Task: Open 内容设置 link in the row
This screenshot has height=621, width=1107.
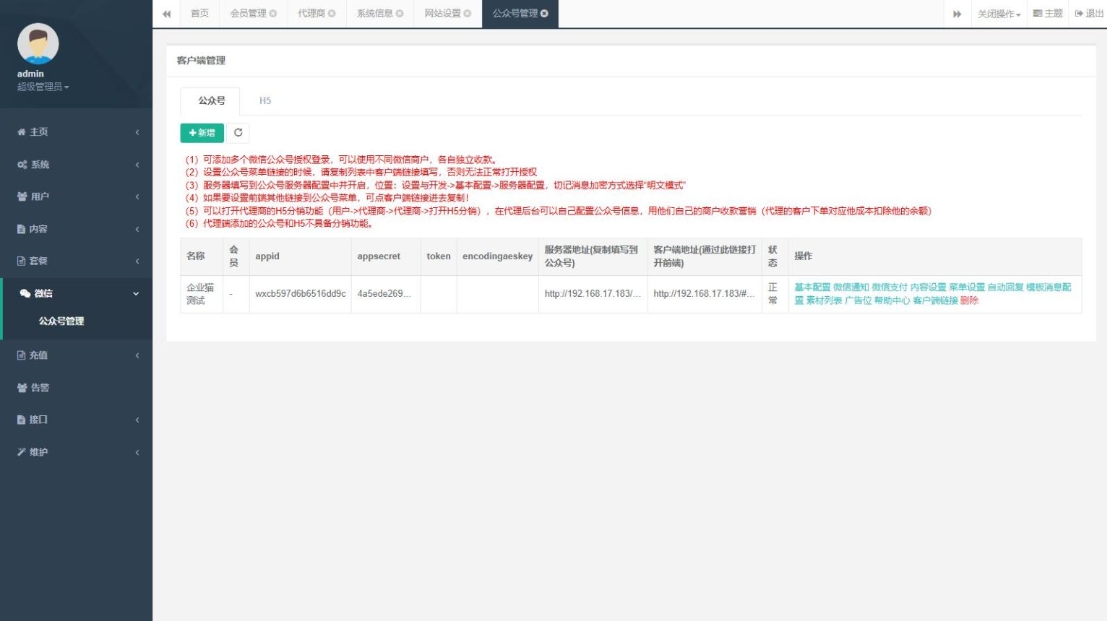Action: (x=928, y=287)
